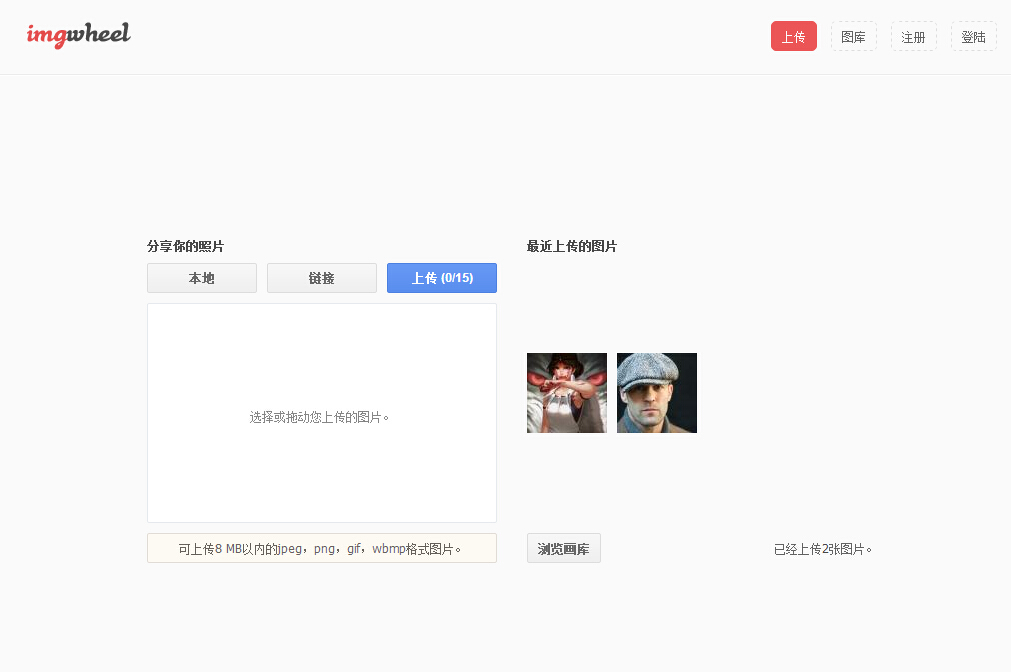
Task: Switch to the 链接 link tab
Action: click(322, 278)
